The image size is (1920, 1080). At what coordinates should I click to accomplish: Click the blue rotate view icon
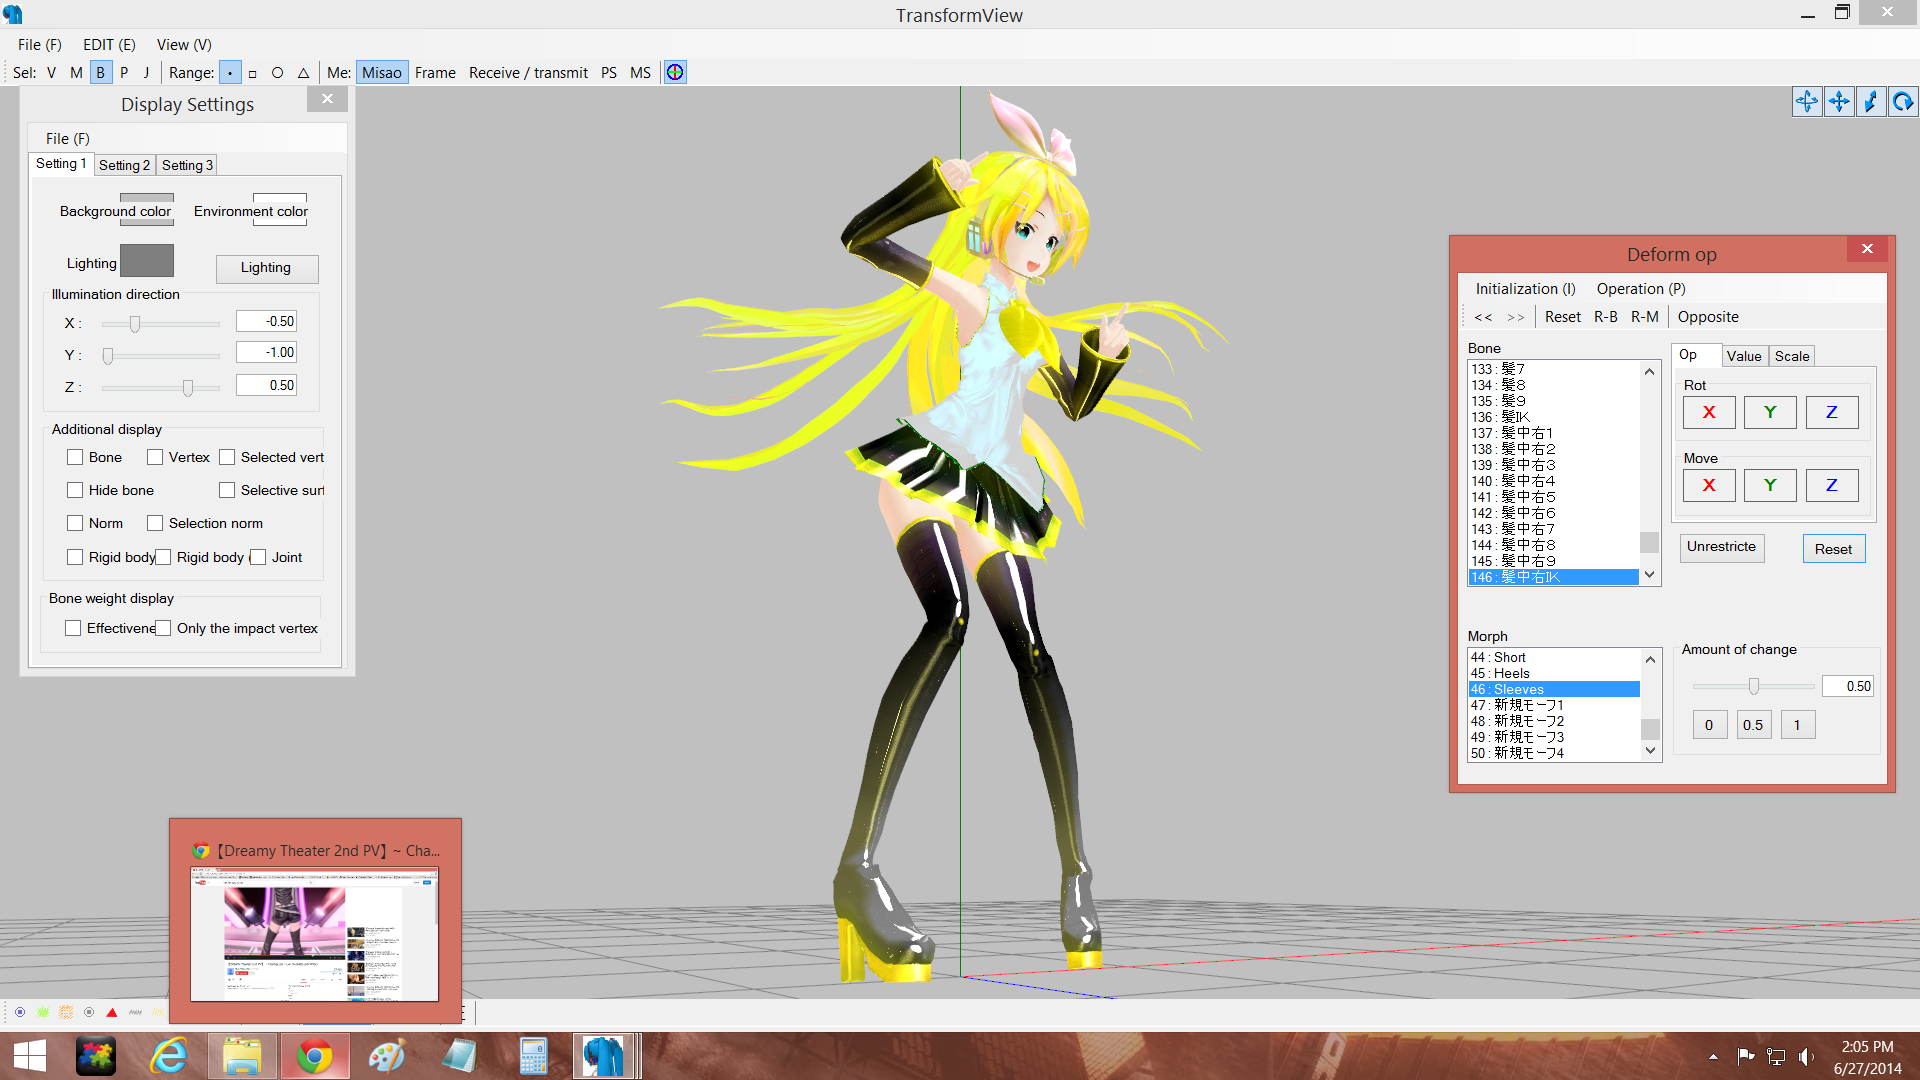click(x=1903, y=101)
